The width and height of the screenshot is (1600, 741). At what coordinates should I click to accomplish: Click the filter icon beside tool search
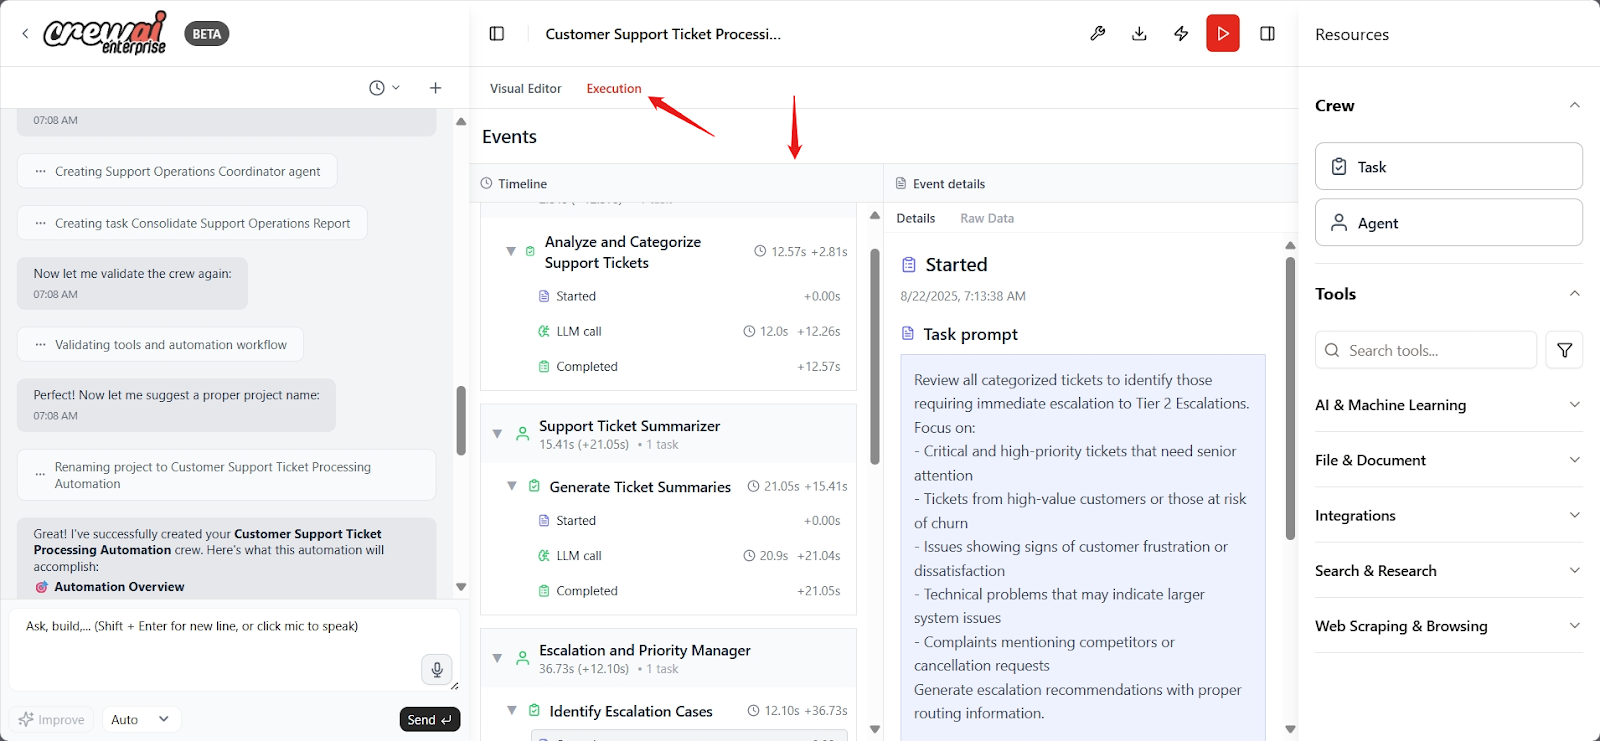point(1564,350)
